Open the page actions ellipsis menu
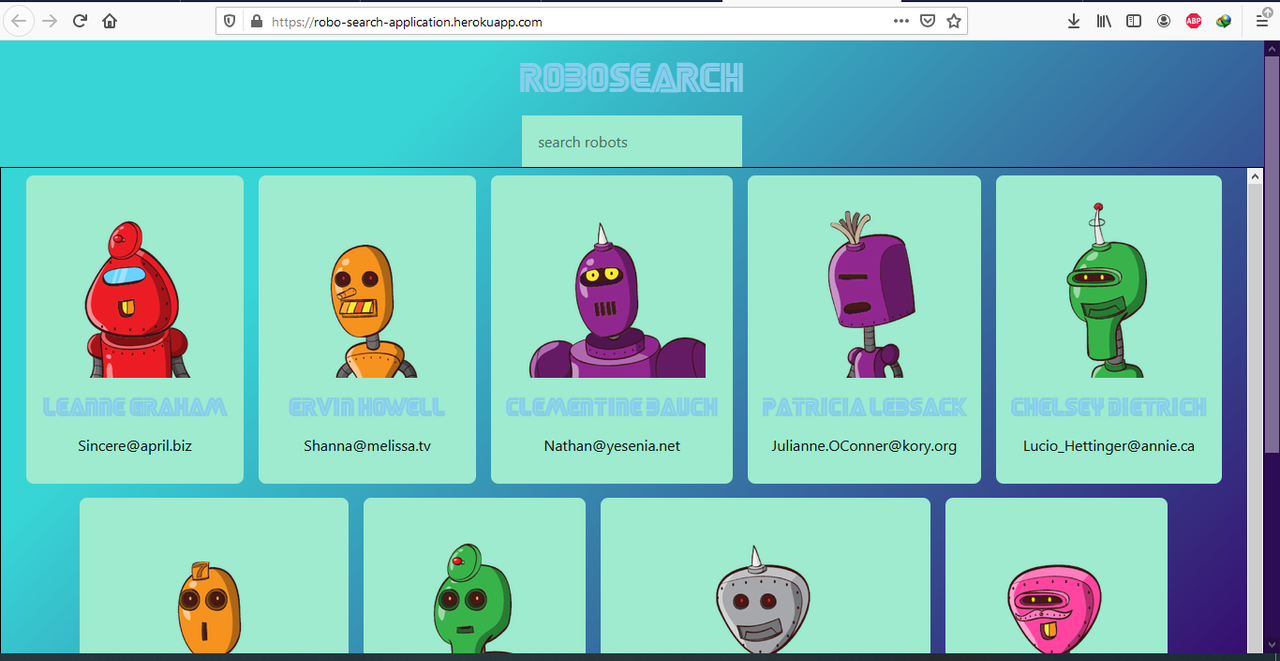This screenshot has height=661, width=1280. click(900, 20)
